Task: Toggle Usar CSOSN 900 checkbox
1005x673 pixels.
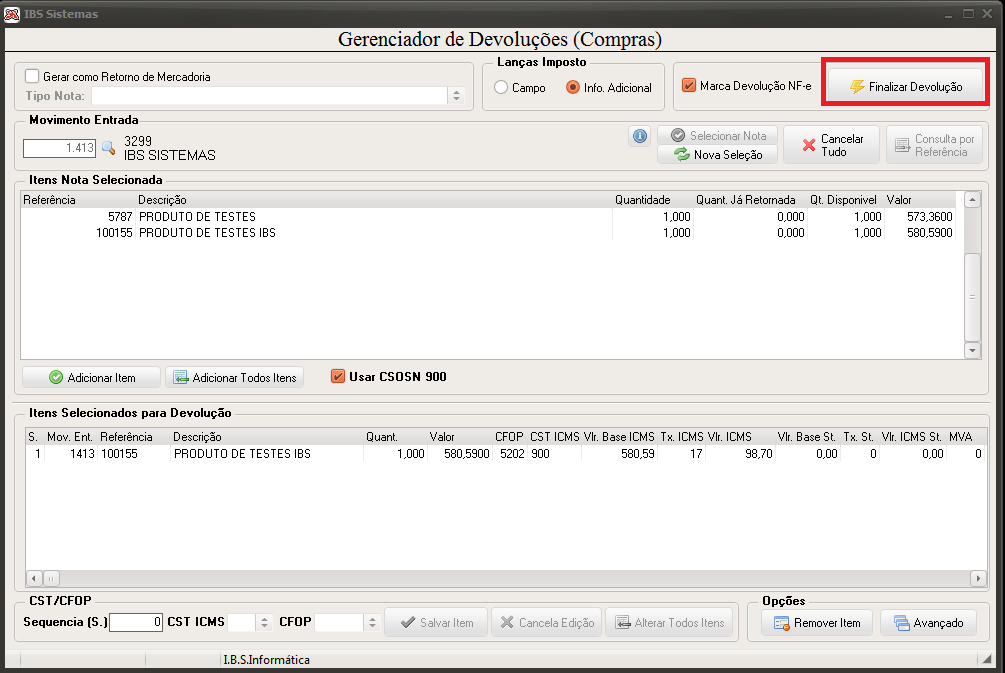Action: click(338, 376)
